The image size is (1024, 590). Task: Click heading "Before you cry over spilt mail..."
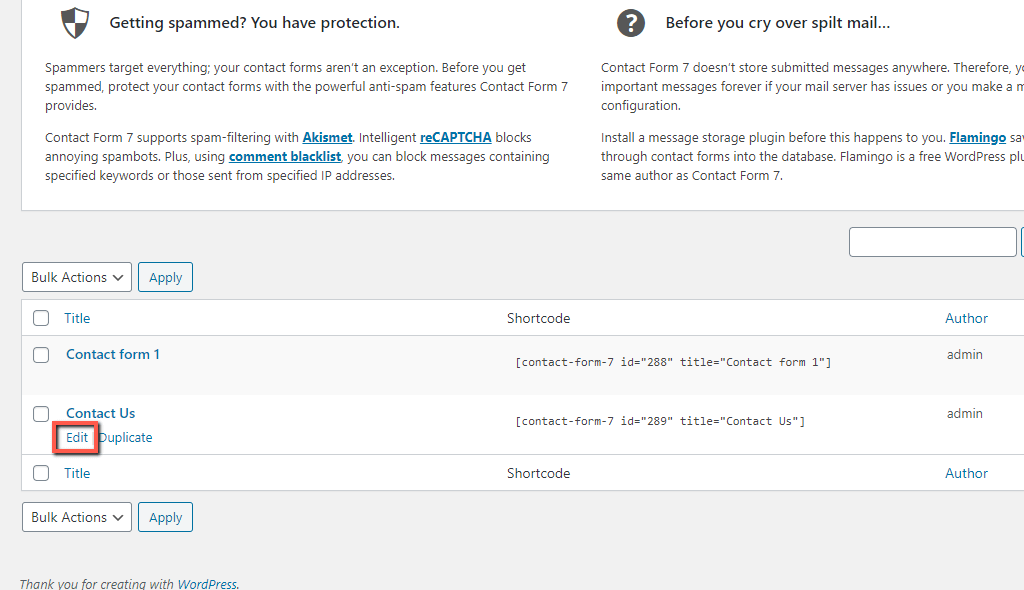[777, 23]
